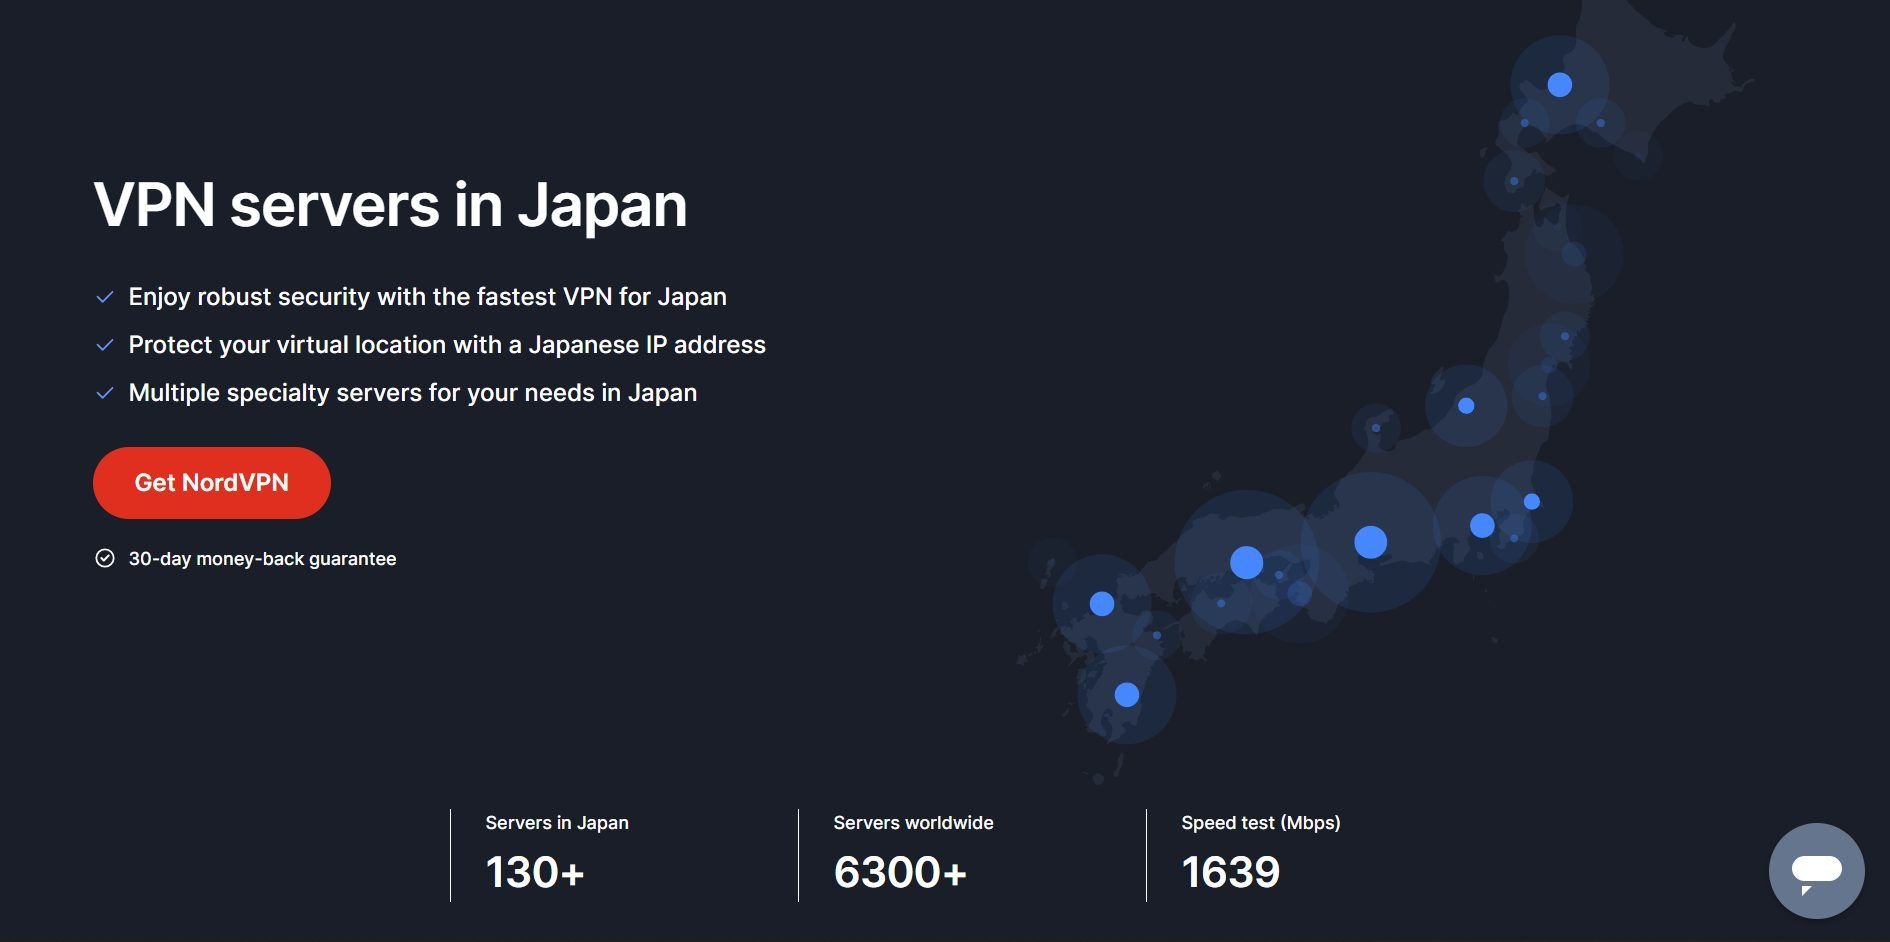Image resolution: width=1890 pixels, height=942 pixels.
Task: Click "Protect your virtual location" bullet text
Action: 447,345
